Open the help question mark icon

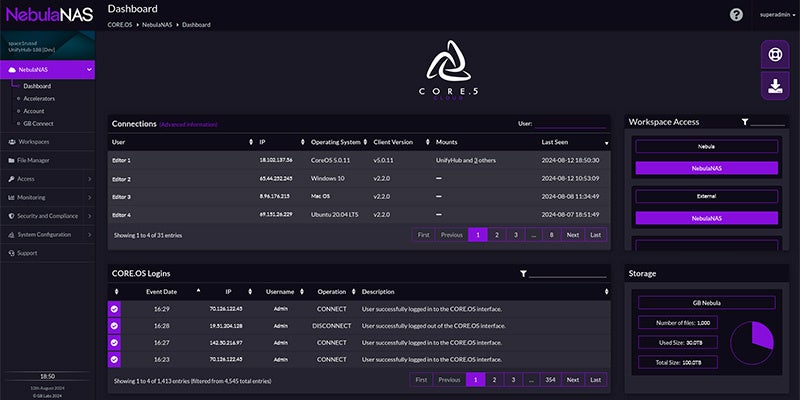click(x=736, y=15)
